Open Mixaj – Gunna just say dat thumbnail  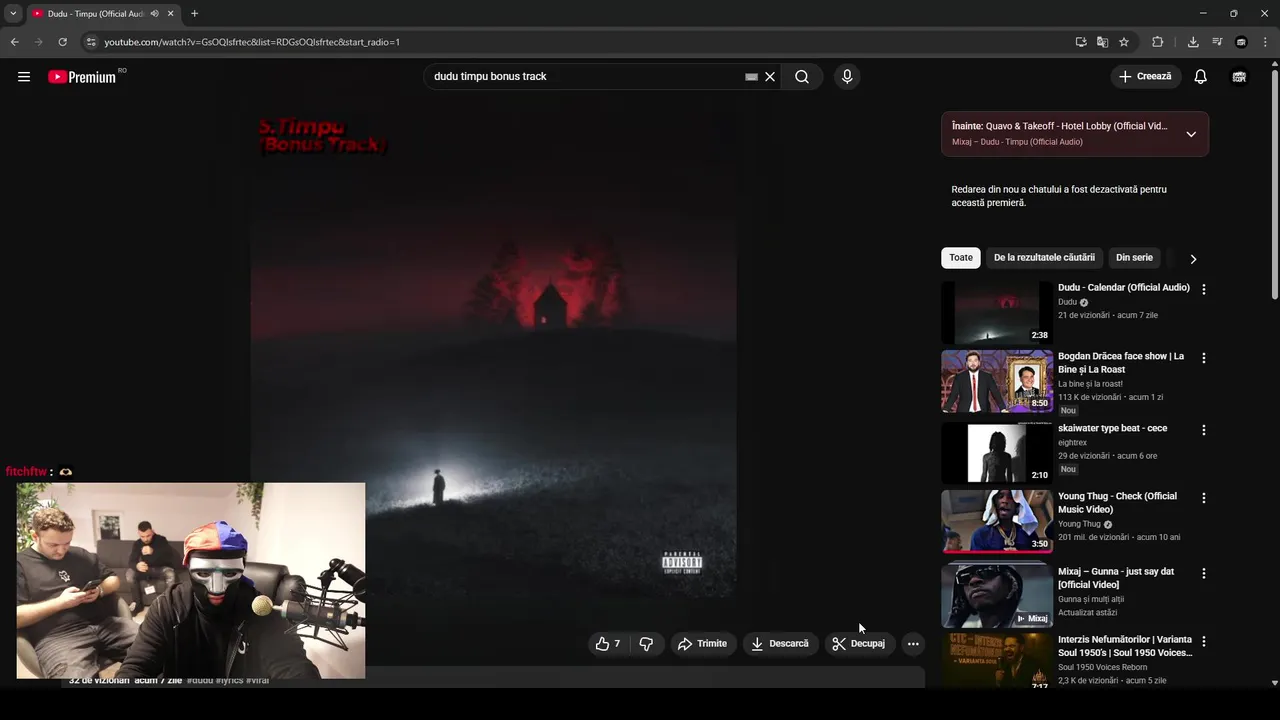(997, 595)
